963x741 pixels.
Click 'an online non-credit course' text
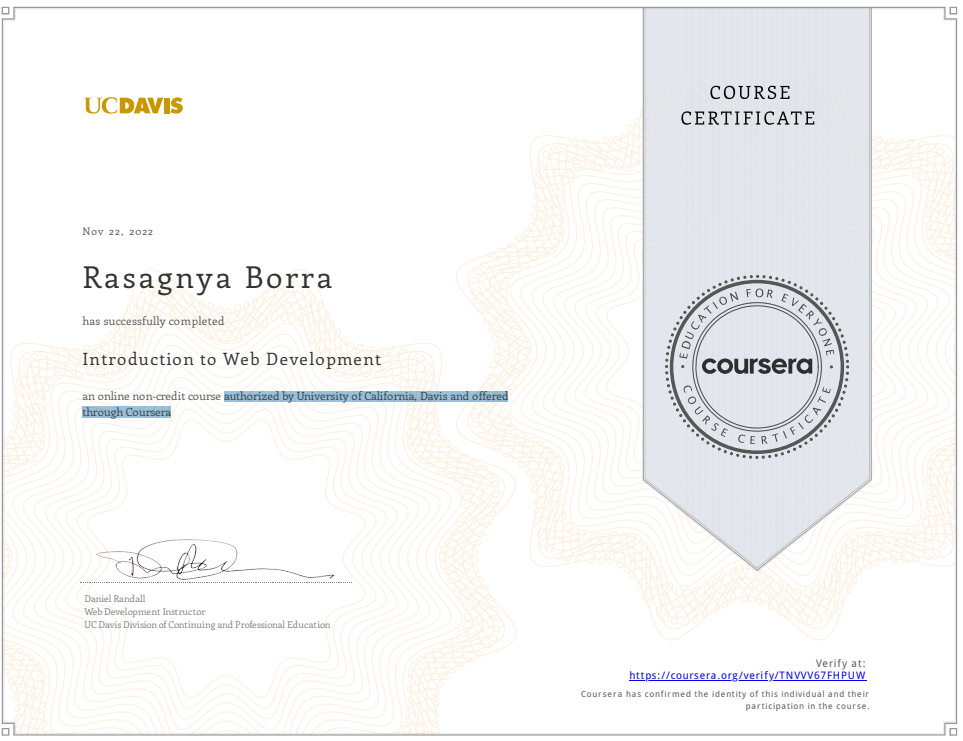(152, 397)
